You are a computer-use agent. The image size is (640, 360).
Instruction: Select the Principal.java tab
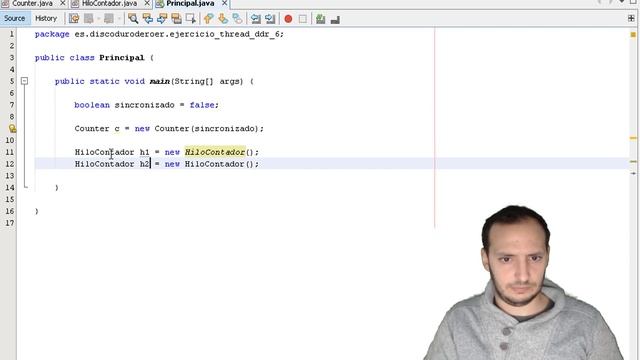pos(190,3)
